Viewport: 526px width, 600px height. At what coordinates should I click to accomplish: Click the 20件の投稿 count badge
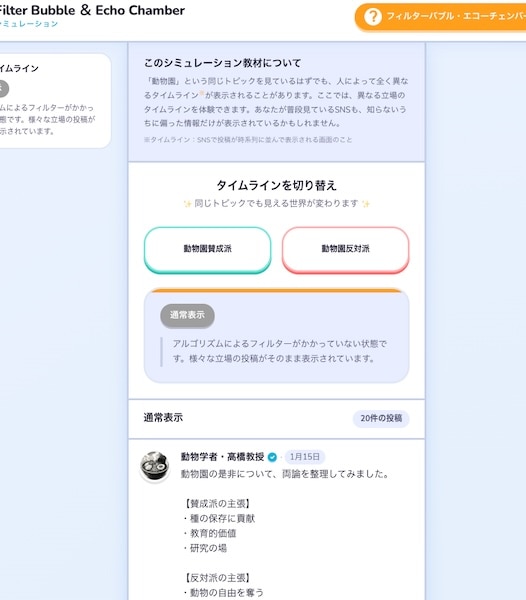[381, 418]
